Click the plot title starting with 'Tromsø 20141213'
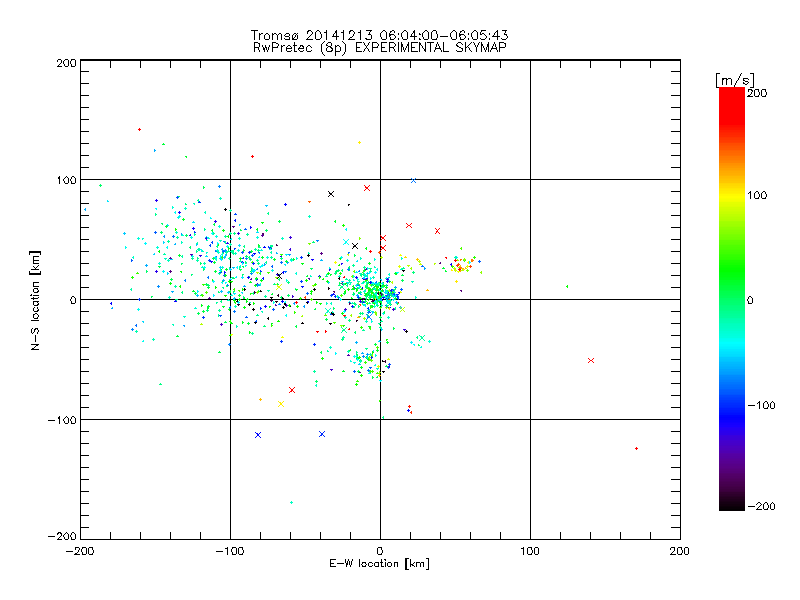The height and width of the screenshot is (600, 800). (x=379, y=35)
